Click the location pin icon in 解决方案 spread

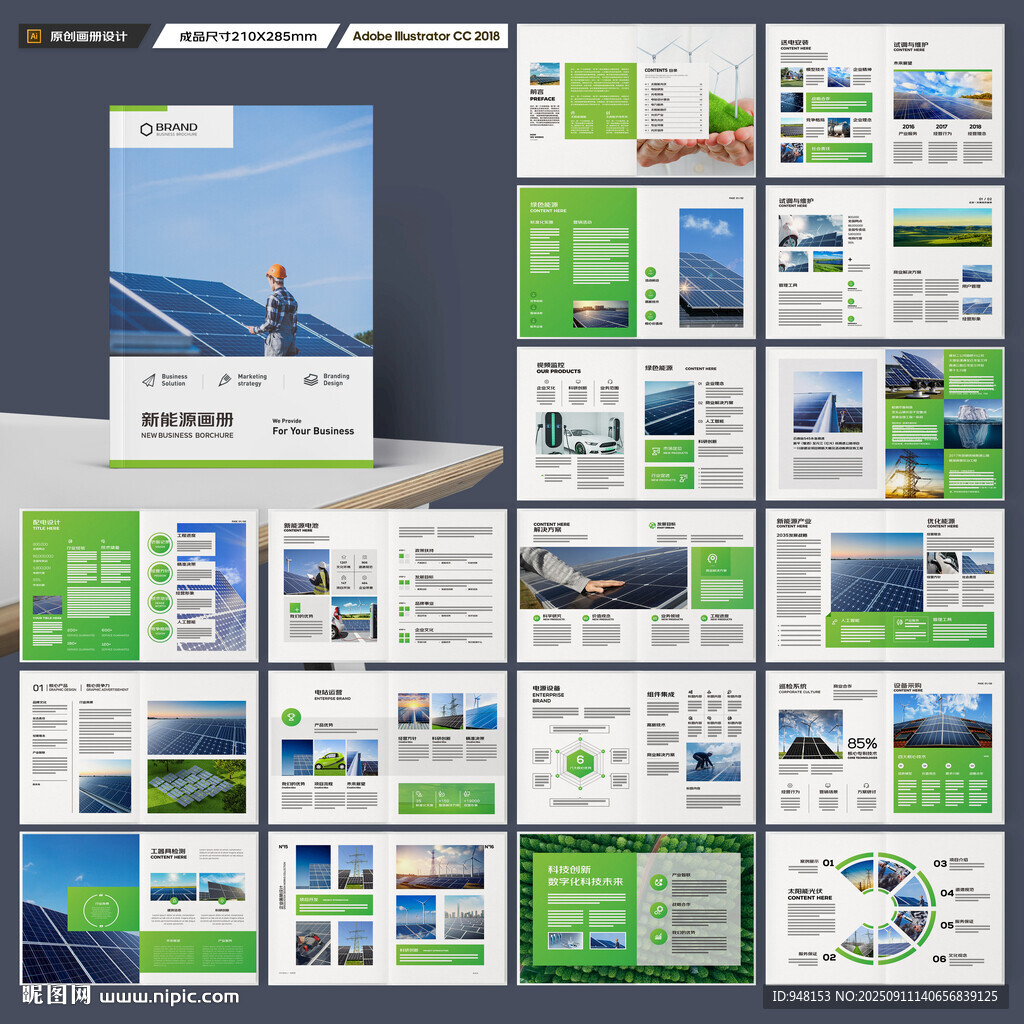[712, 558]
